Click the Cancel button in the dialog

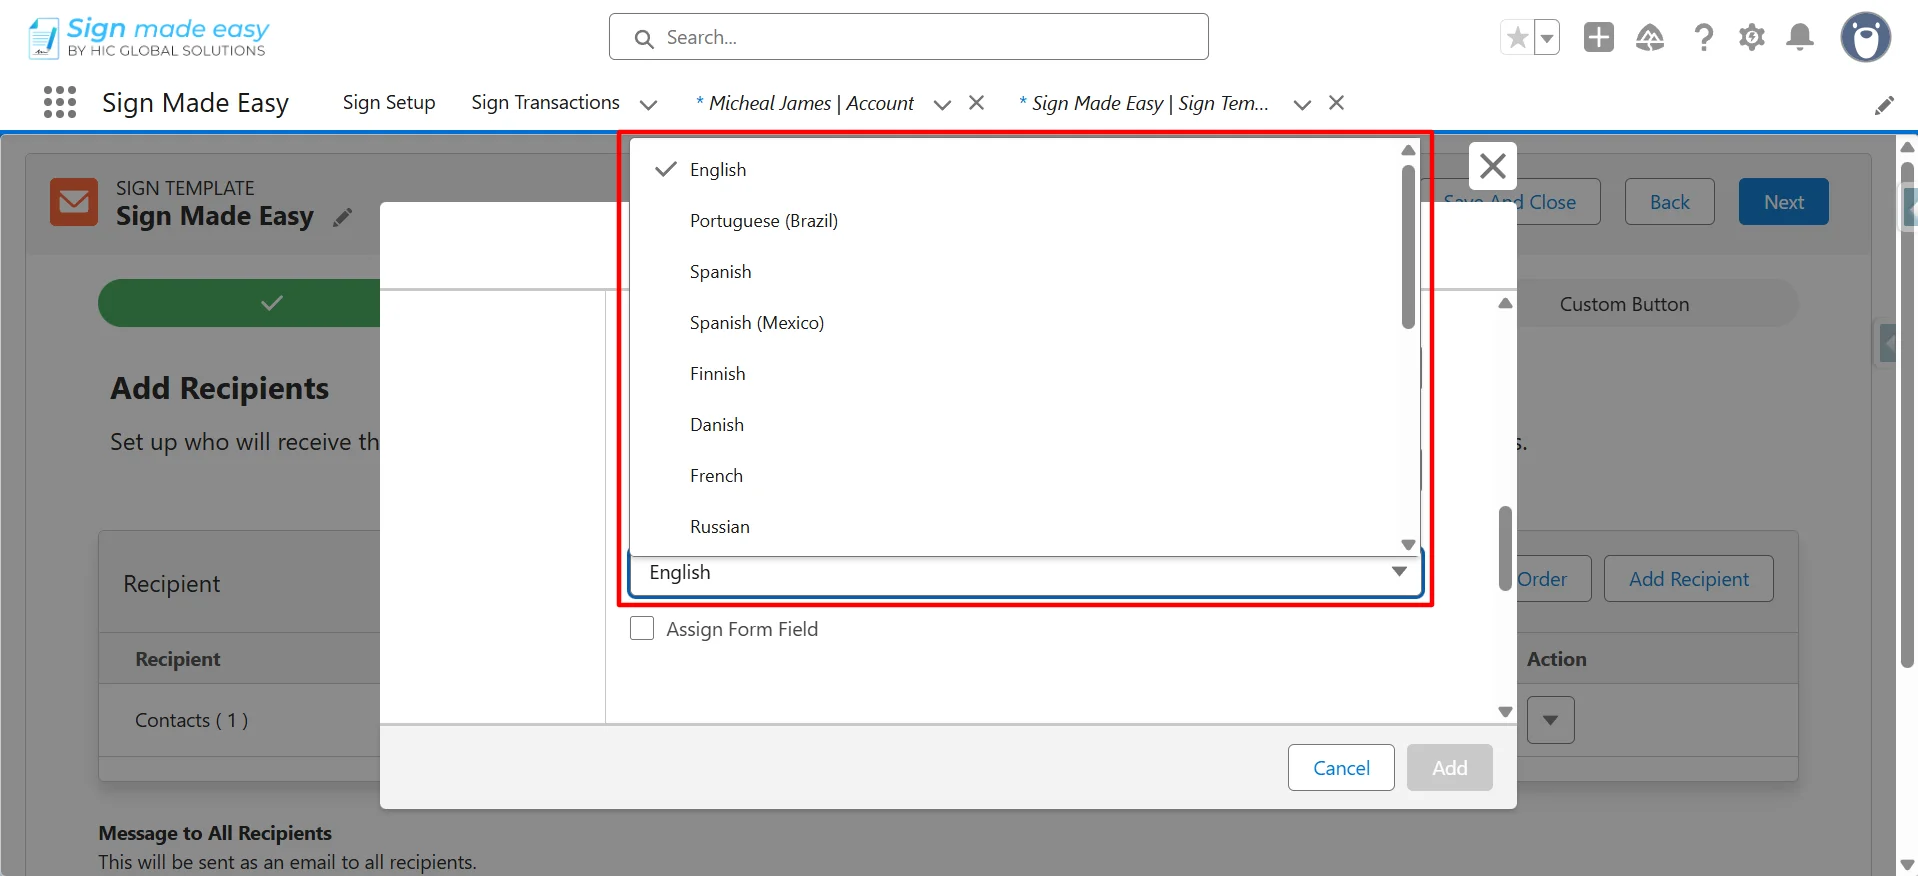click(1341, 767)
